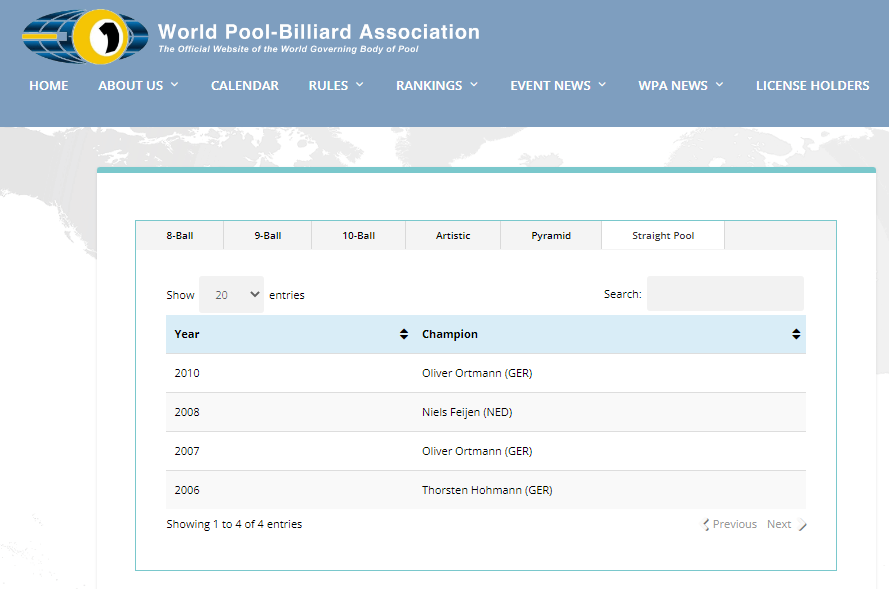This screenshot has height=589, width=889.
Task: Switch to the Artistic tab
Action: click(453, 236)
